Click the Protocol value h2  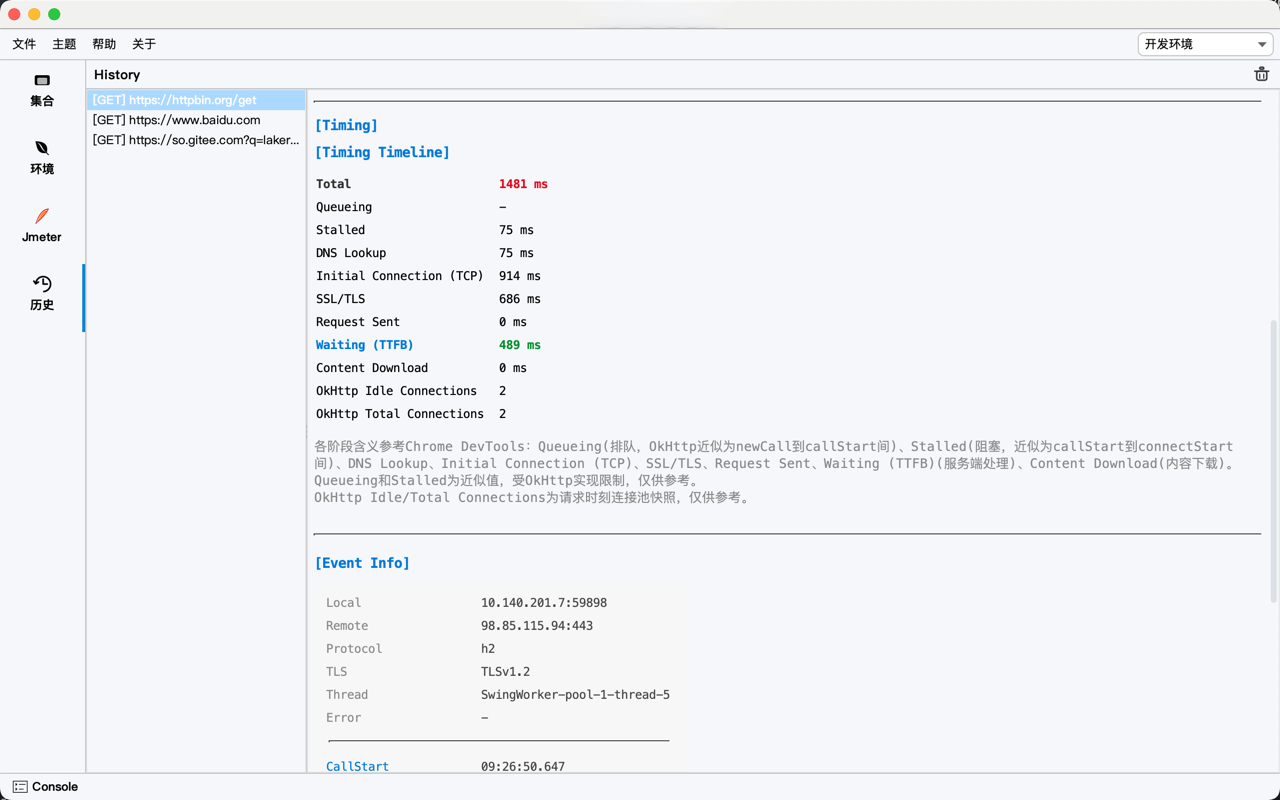[488, 649]
